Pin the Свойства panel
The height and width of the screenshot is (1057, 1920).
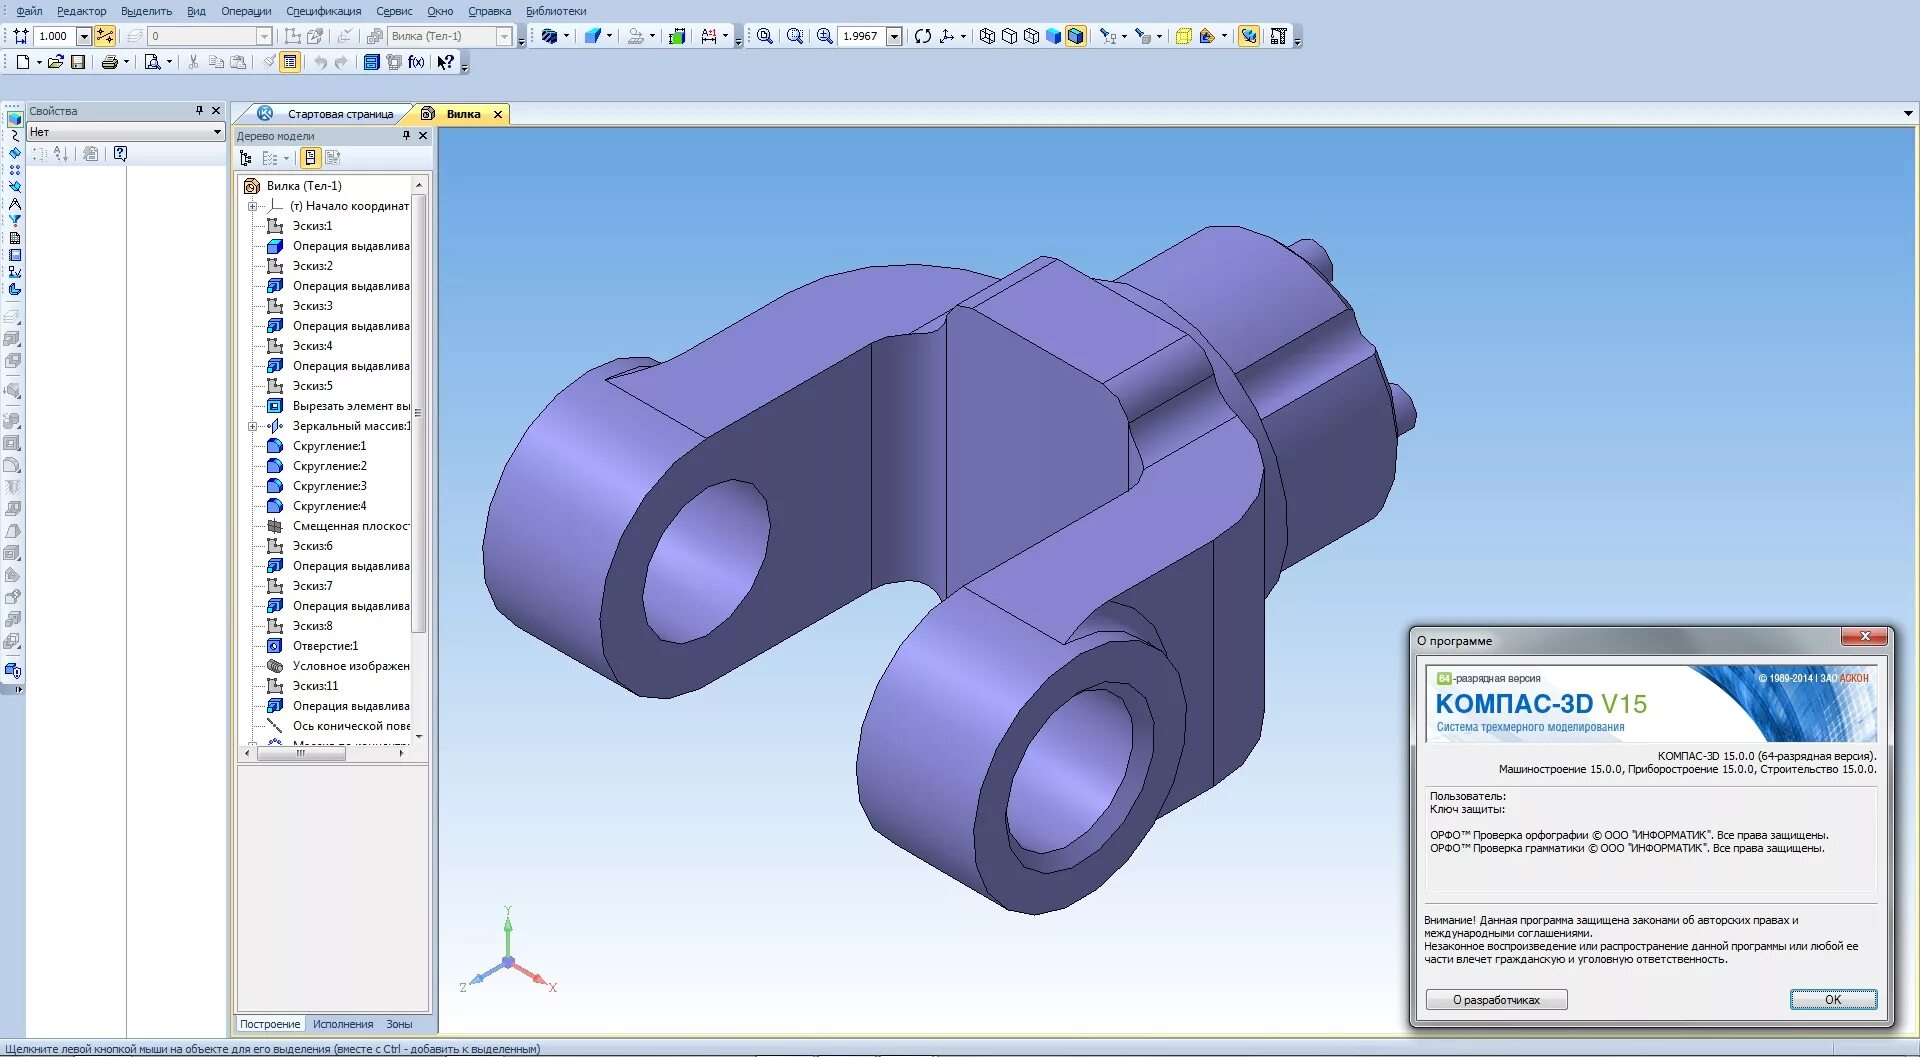pyautogui.click(x=199, y=111)
